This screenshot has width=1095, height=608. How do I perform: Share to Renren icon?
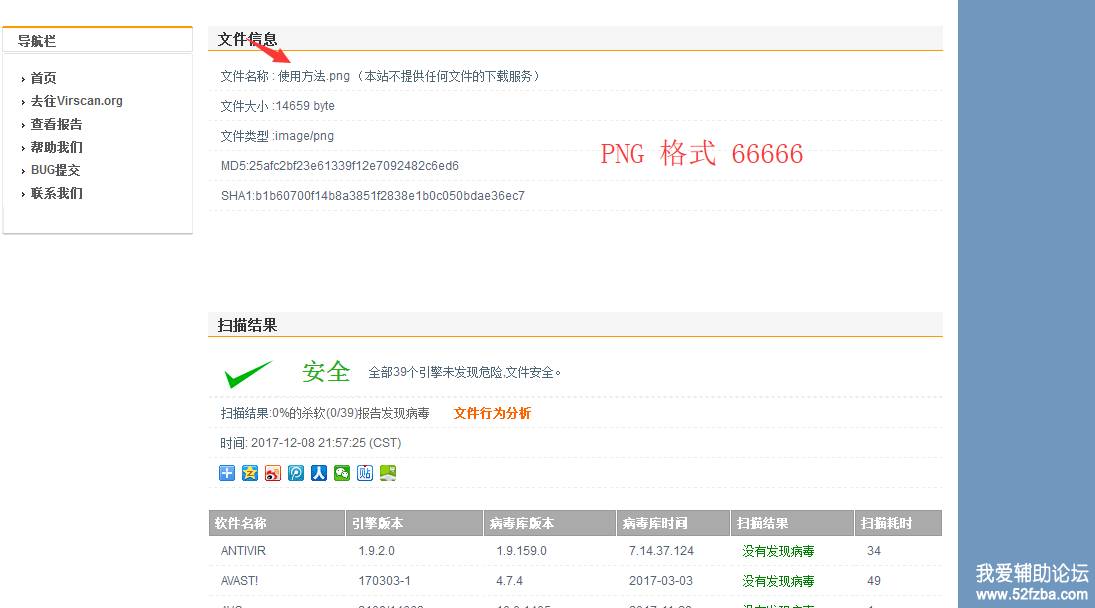point(319,473)
